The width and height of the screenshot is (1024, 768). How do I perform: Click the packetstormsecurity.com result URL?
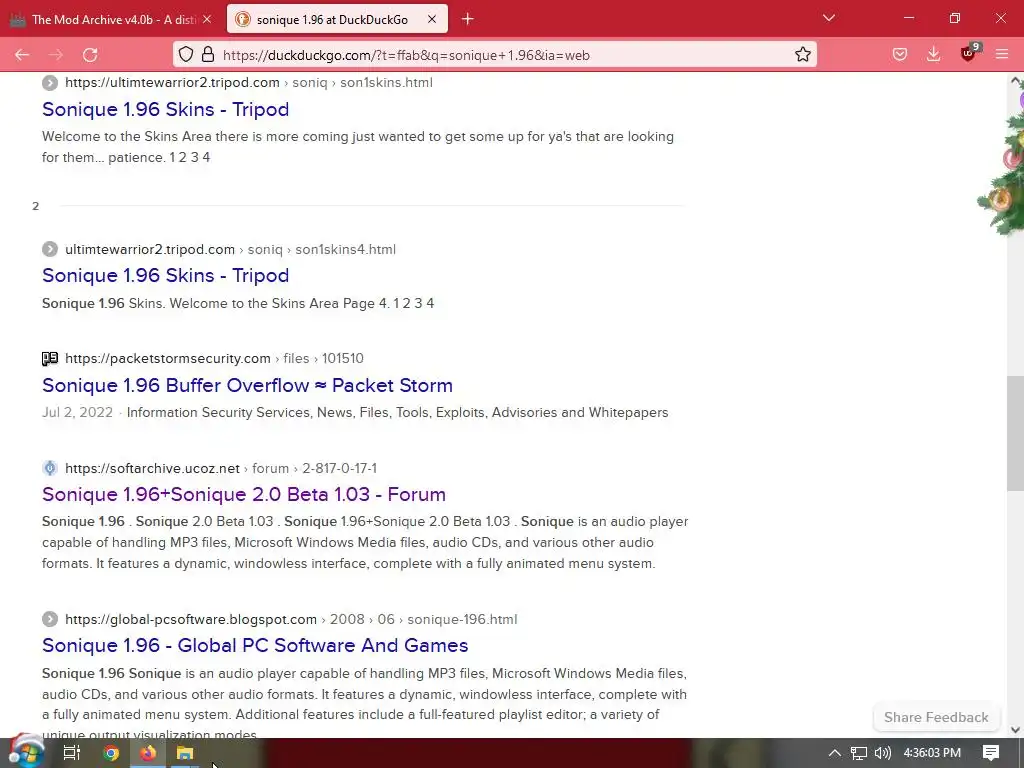[214, 358]
